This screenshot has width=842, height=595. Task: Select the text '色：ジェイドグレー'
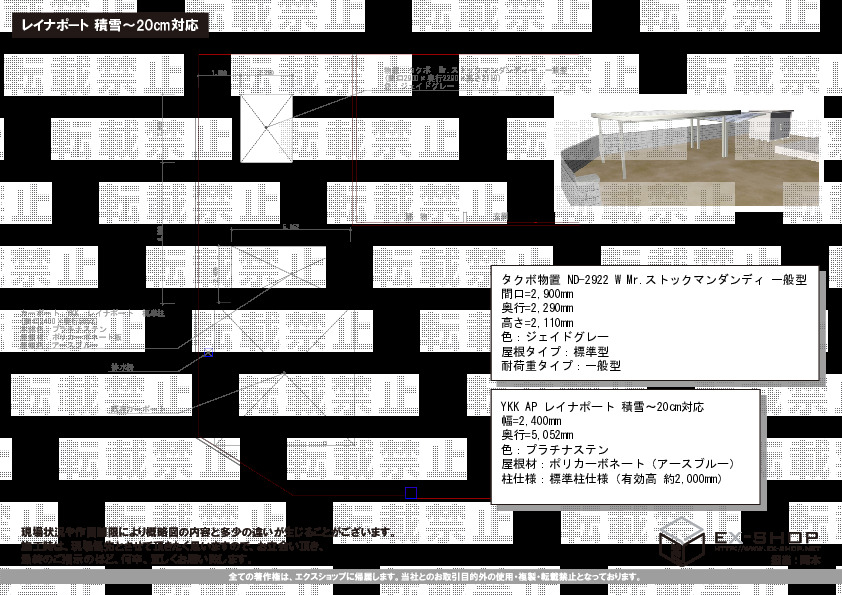pyautogui.click(x=555, y=337)
